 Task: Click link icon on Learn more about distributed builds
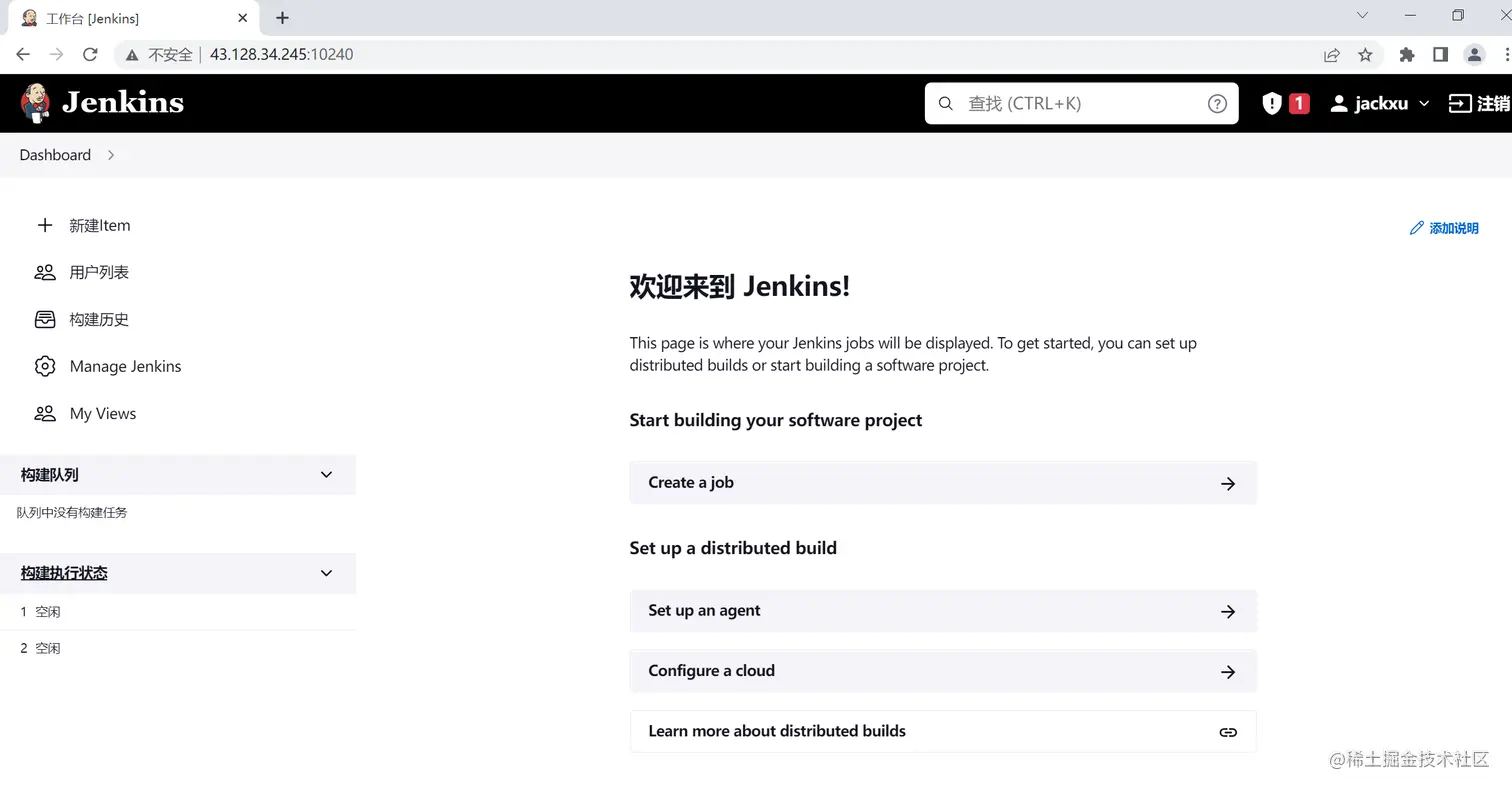(1228, 732)
